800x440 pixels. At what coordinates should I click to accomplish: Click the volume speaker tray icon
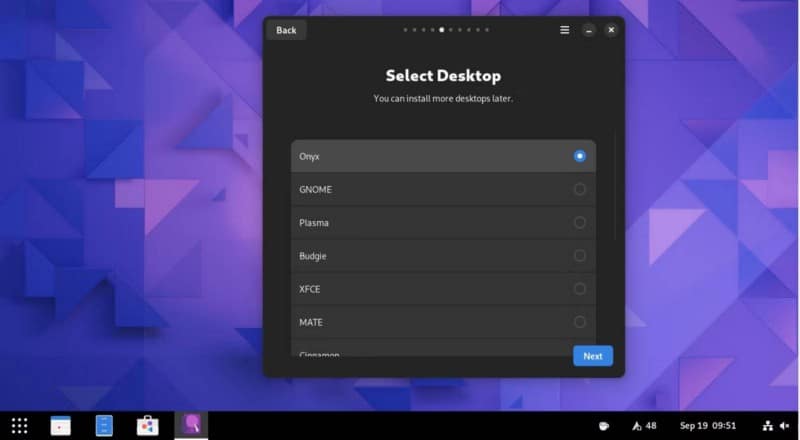pyautogui.click(x=785, y=426)
